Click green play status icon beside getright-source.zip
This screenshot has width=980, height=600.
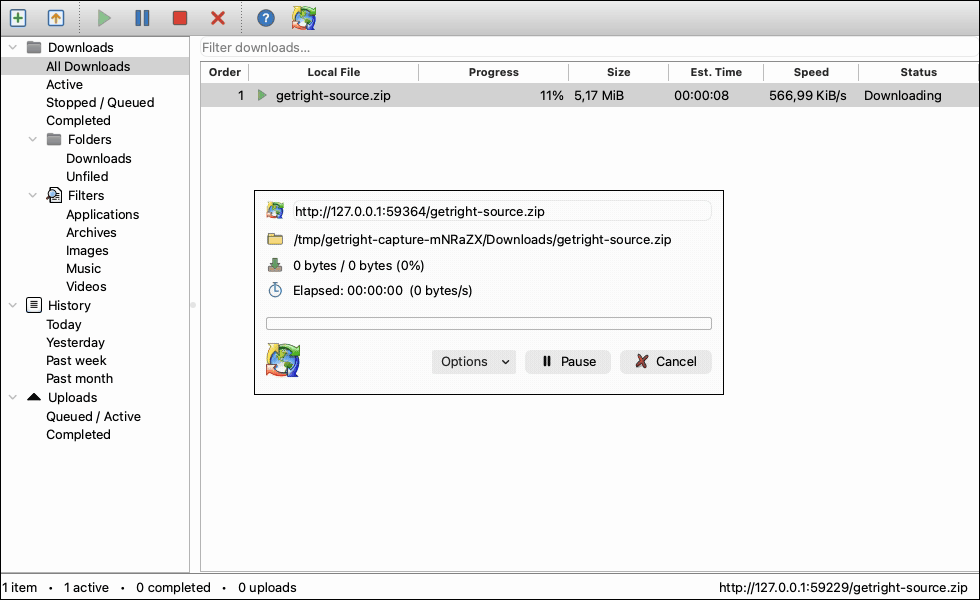[x=262, y=95]
